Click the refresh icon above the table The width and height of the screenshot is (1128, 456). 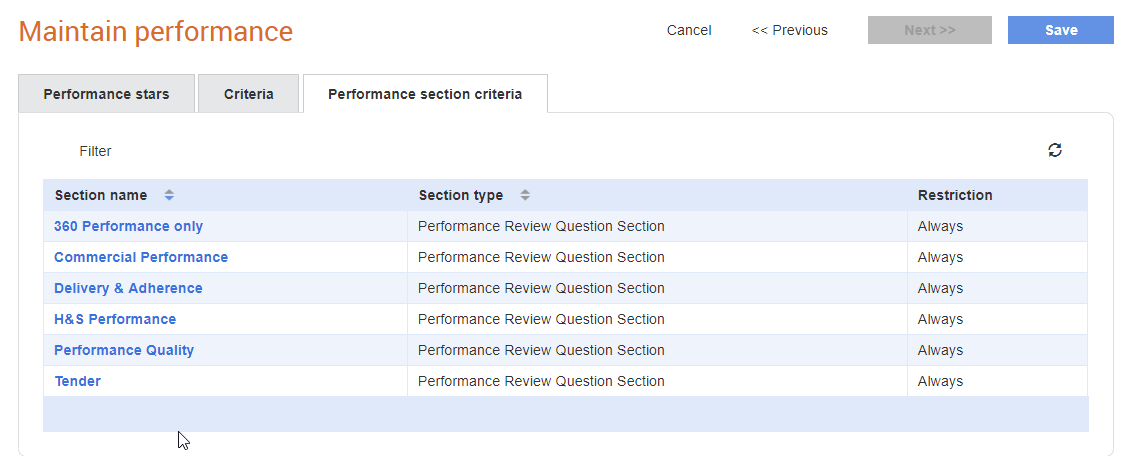tap(1055, 150)
